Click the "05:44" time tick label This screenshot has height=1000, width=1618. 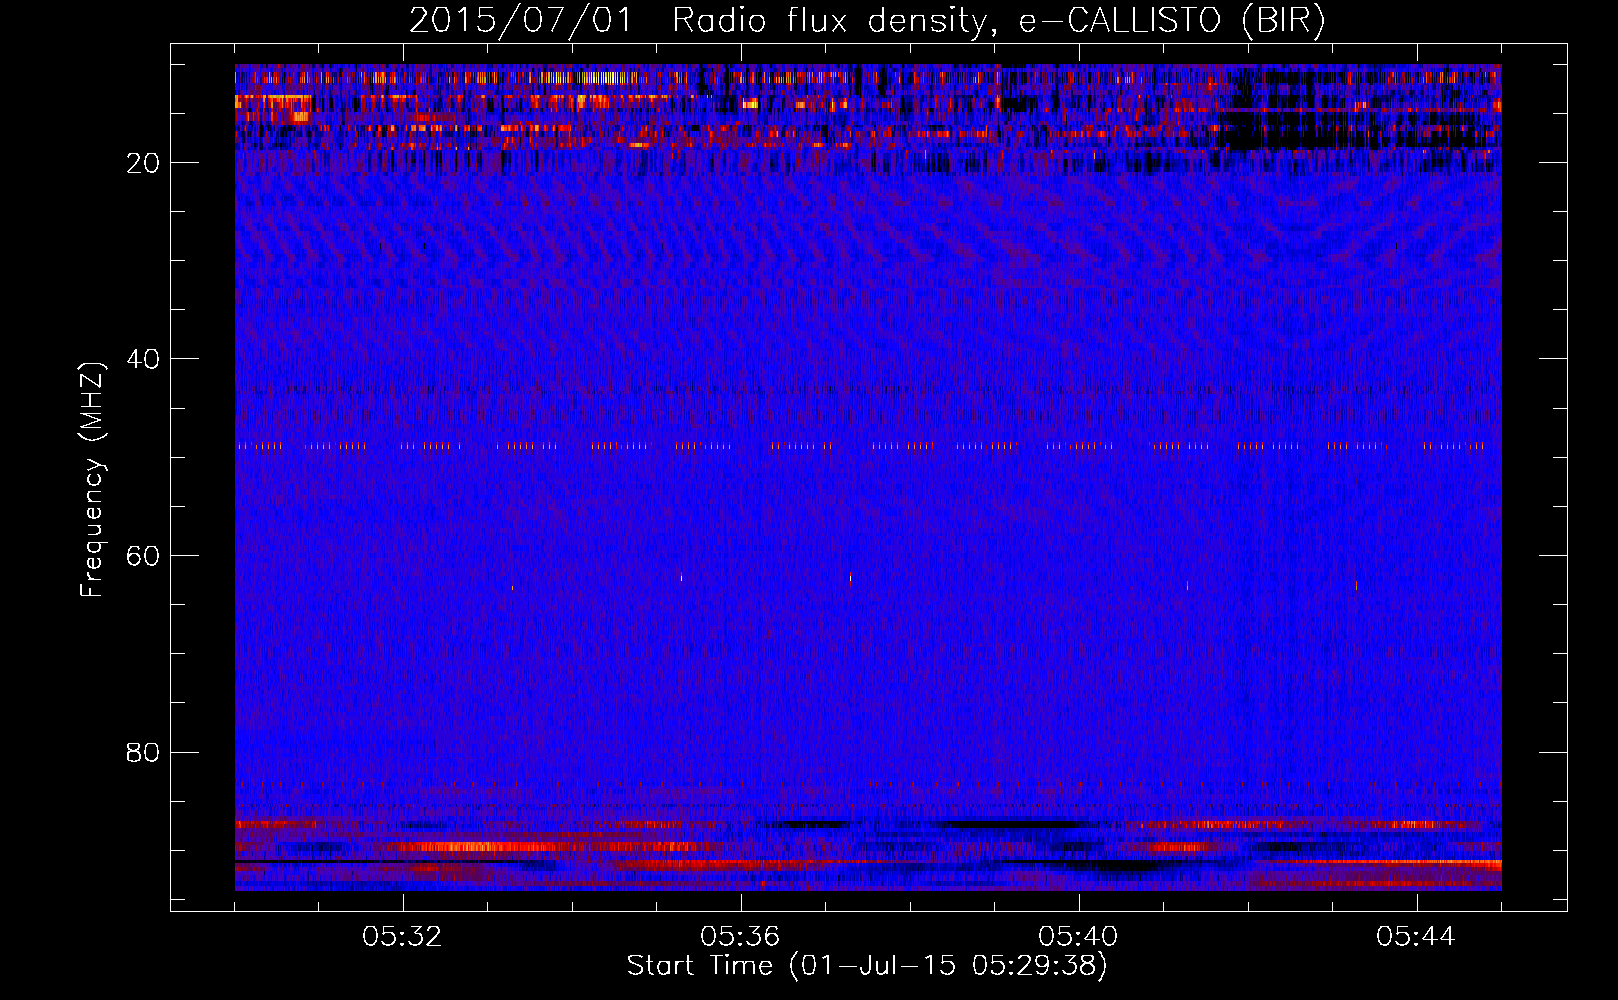click(x=1416, y=937)
